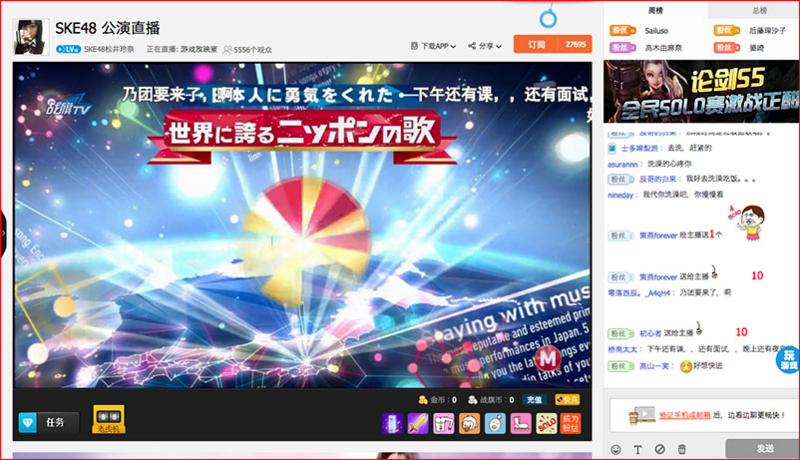Viewport: 800px width, 460px height.
Task: Open the streamer avatar thumbnail
Action: tap(31, 37)
